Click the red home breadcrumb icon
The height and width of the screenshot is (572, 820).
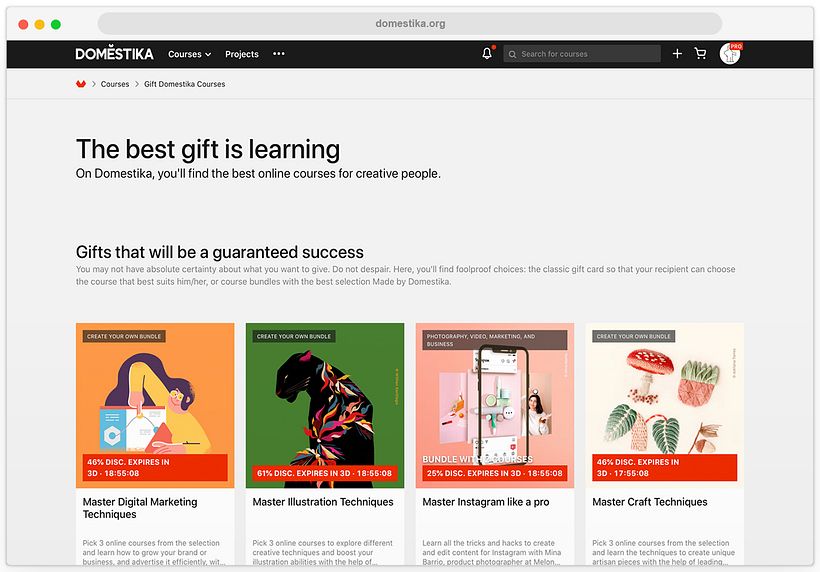(x=81, y=84)
